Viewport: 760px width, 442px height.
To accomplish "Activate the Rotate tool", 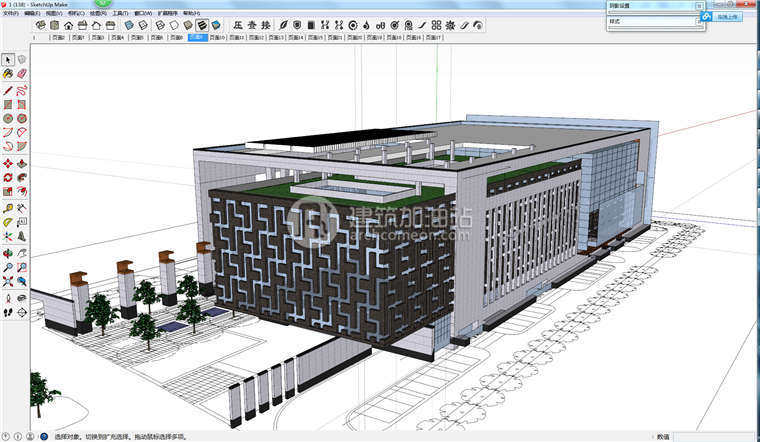I will coord(8,178).
